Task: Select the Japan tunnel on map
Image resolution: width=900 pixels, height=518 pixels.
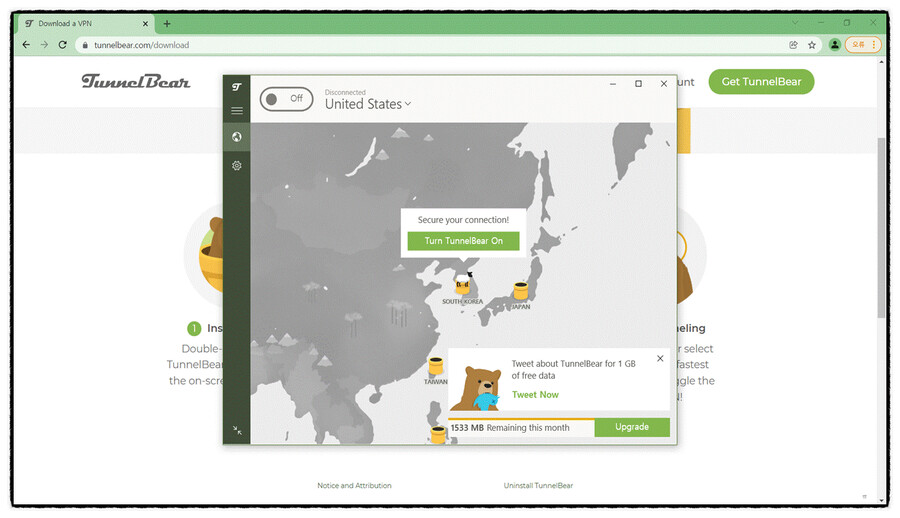Action: tap(521, 291)
